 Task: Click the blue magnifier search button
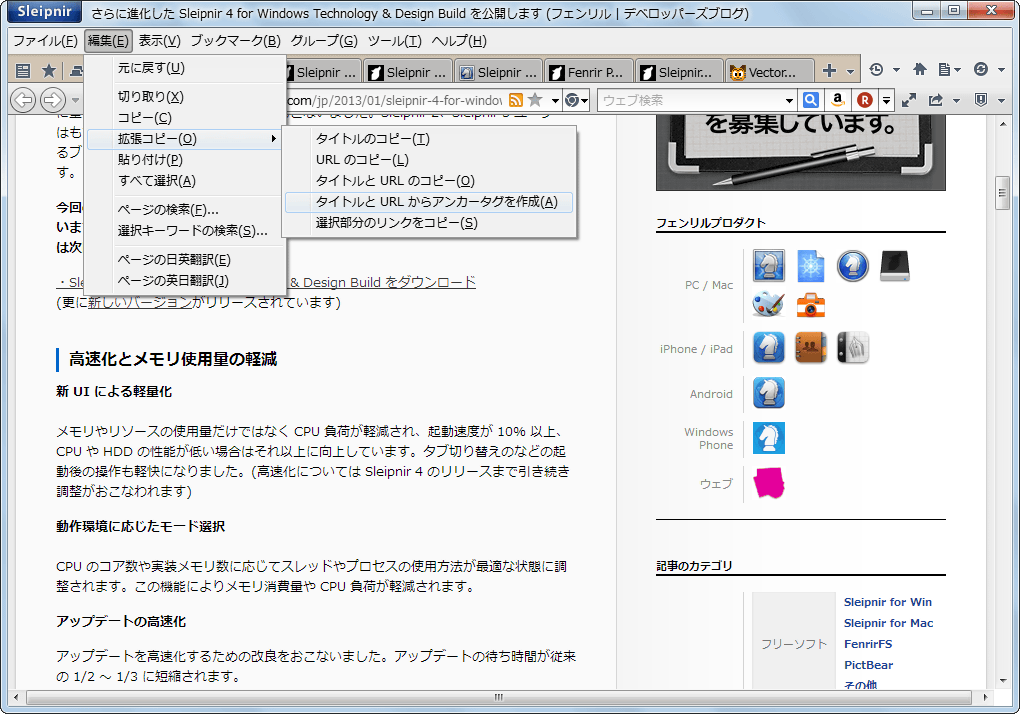[811, 100]
